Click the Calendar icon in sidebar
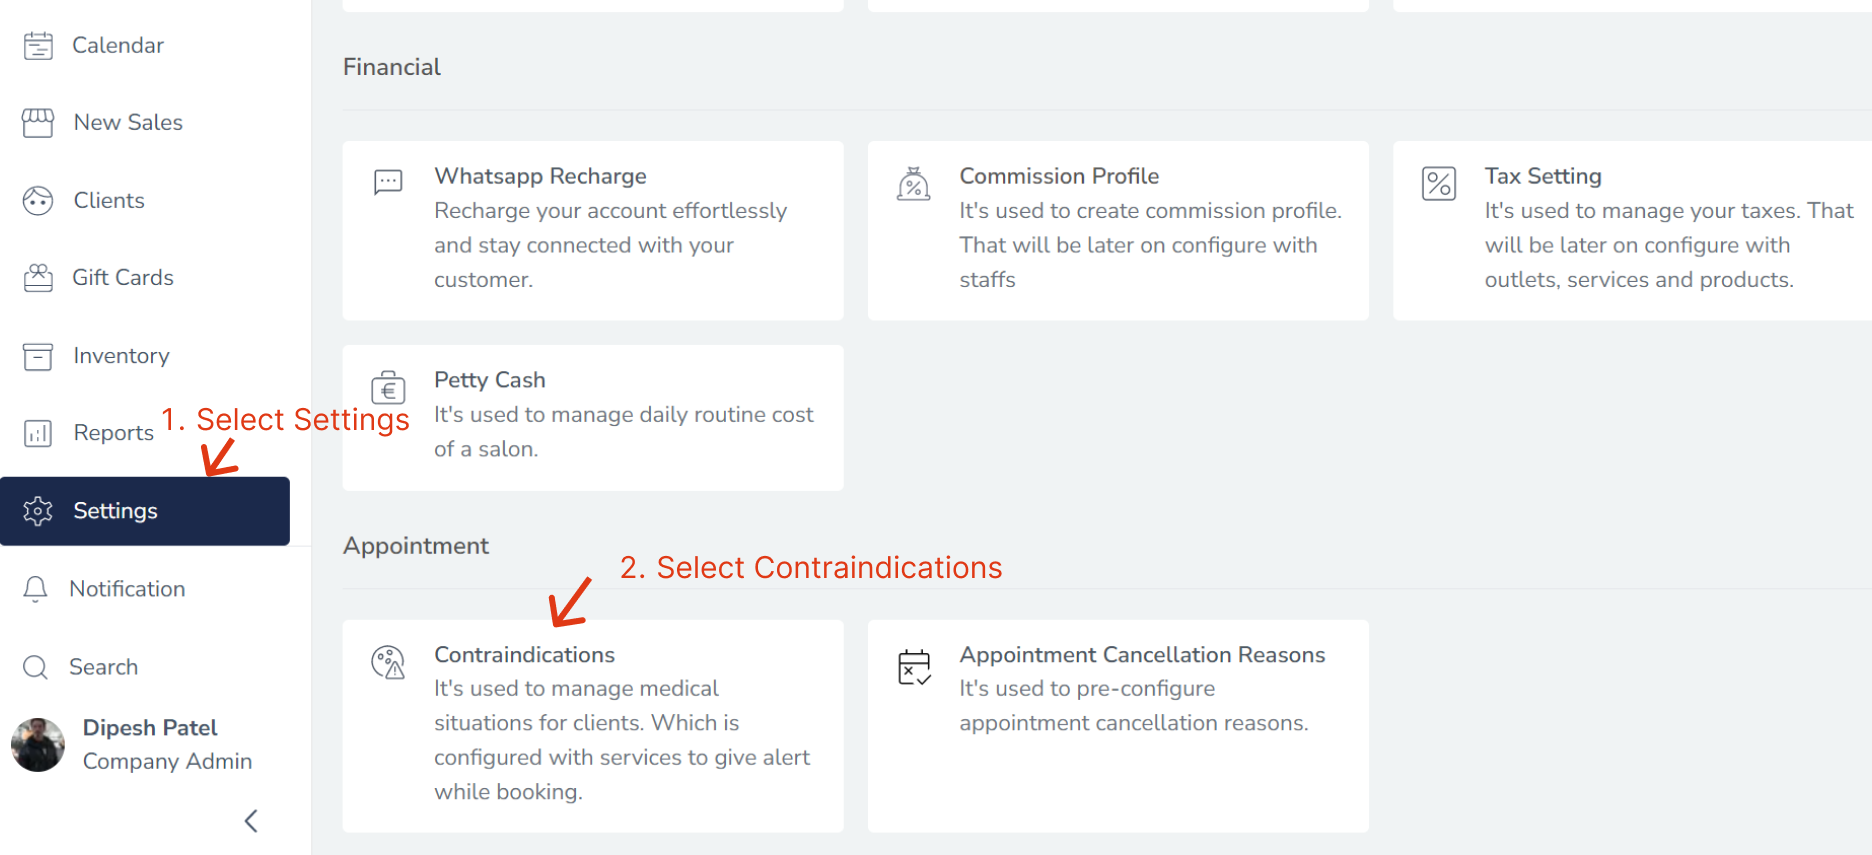The width and height of the screenshot is (1872, 855). pos(38,45)
